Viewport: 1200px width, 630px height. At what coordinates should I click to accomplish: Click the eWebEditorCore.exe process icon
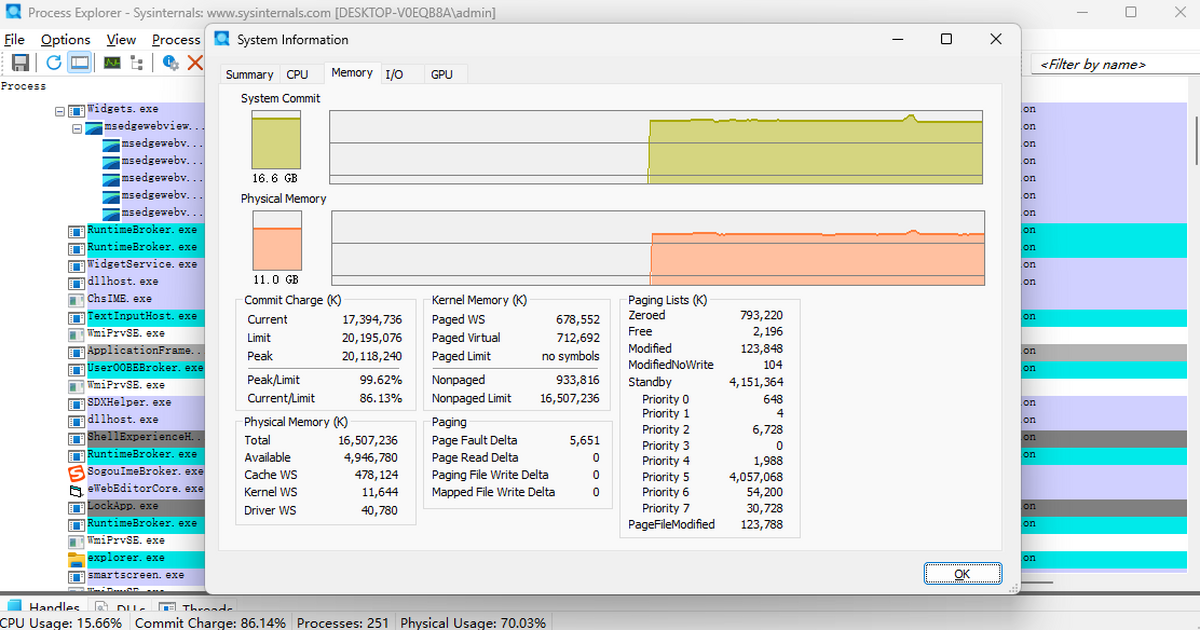pyautogui.click(x=76, y=490)
